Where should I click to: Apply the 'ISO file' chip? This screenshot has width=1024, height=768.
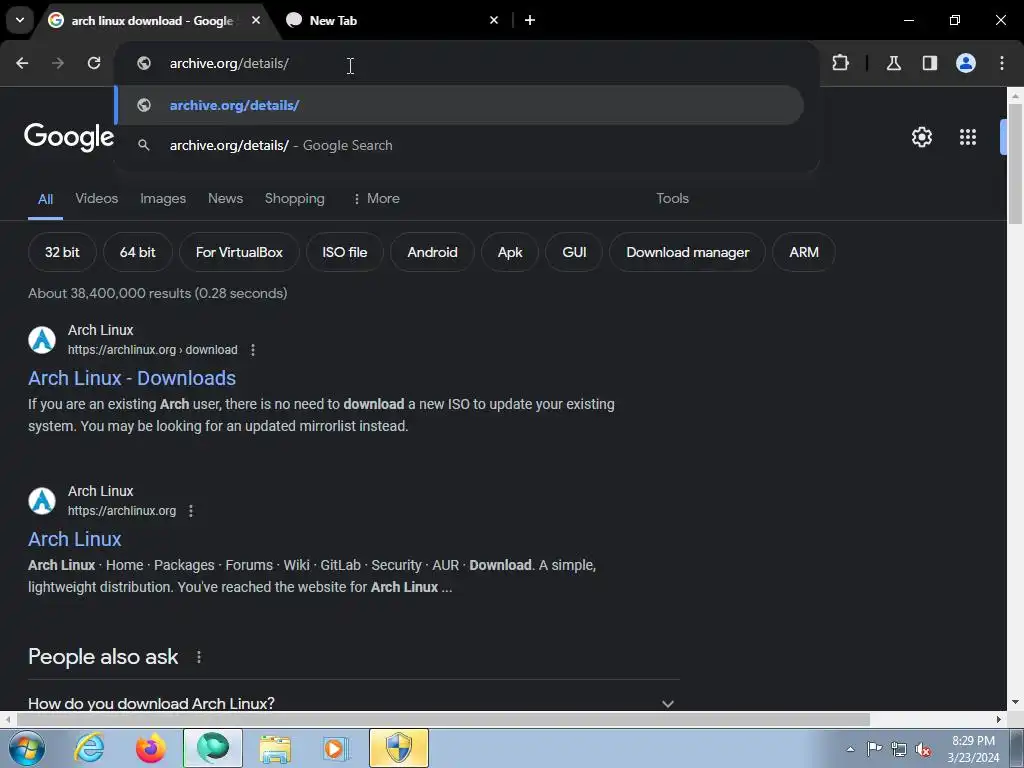point(345,252)
